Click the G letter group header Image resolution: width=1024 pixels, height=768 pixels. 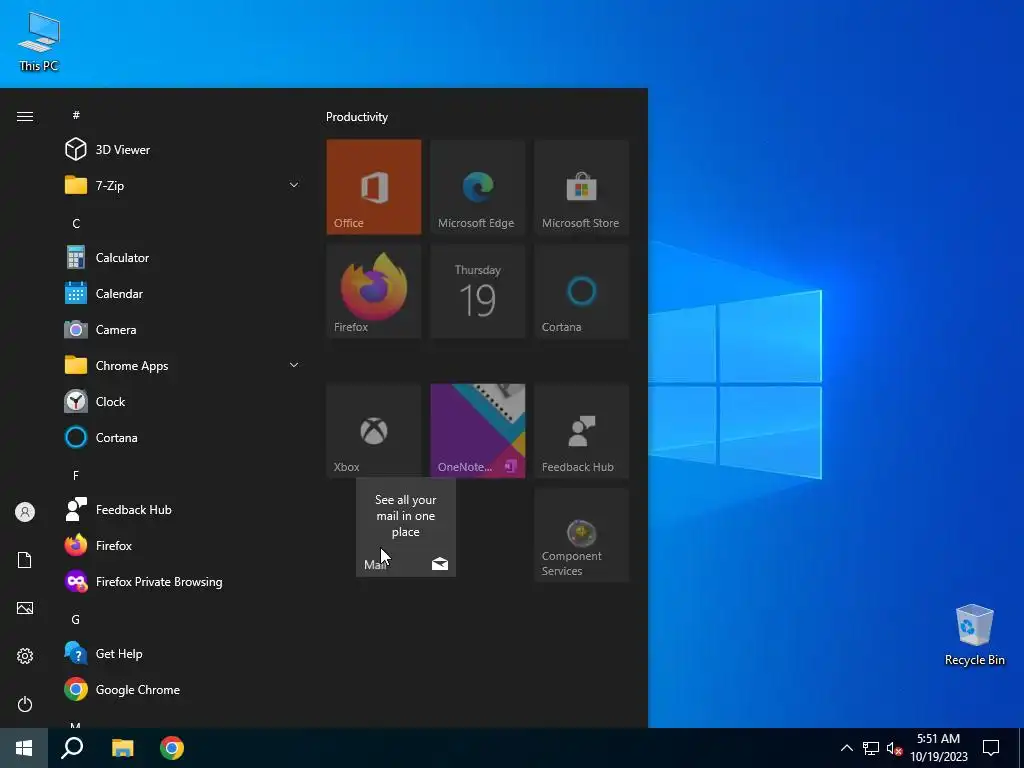76,619
